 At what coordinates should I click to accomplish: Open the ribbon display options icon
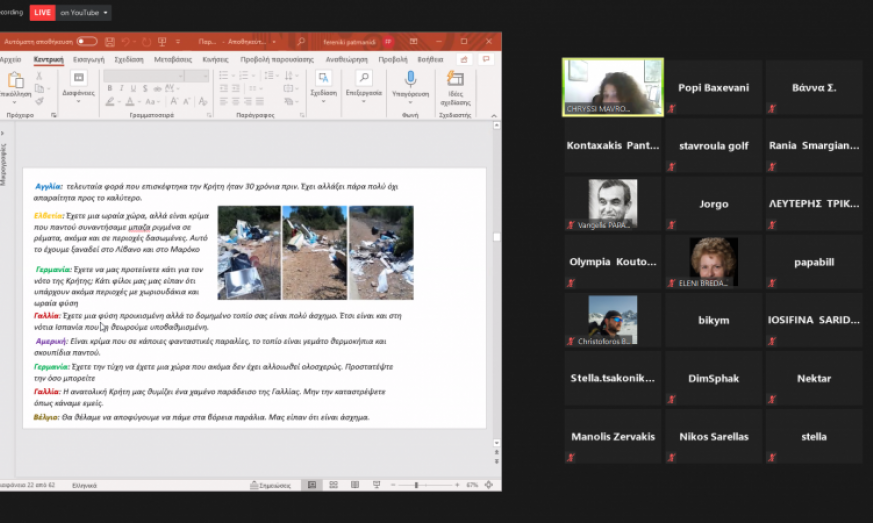[x=414, y=42]
